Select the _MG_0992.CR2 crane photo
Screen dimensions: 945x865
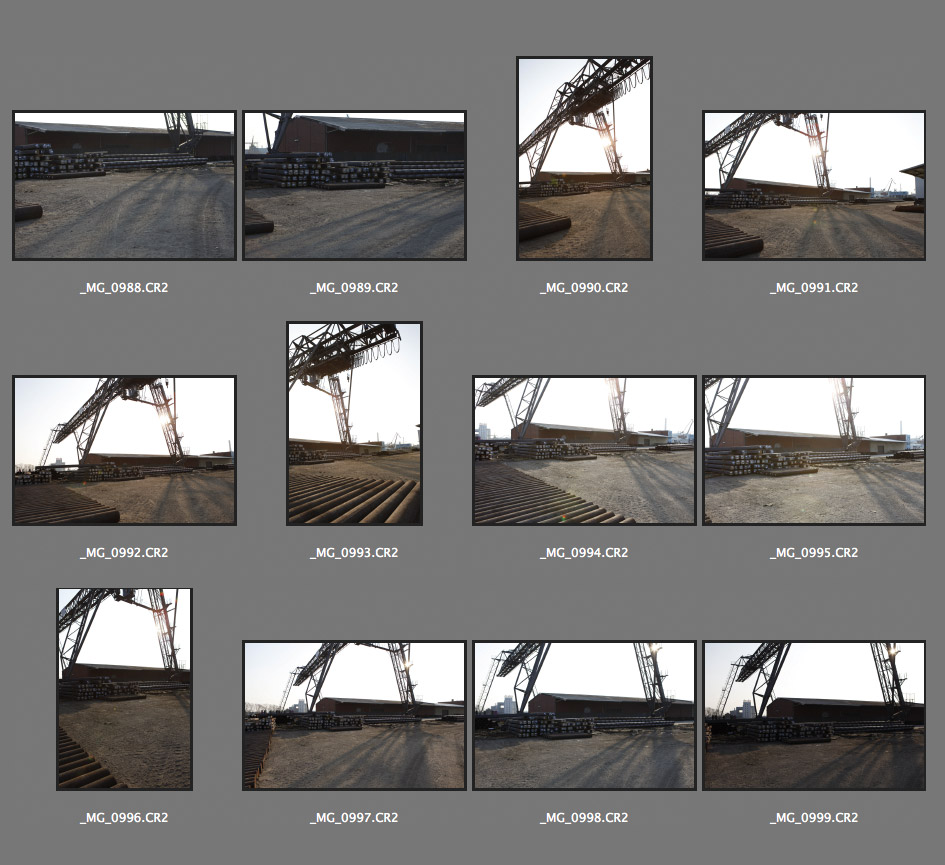pyautogui.click(x=124, y=450)
